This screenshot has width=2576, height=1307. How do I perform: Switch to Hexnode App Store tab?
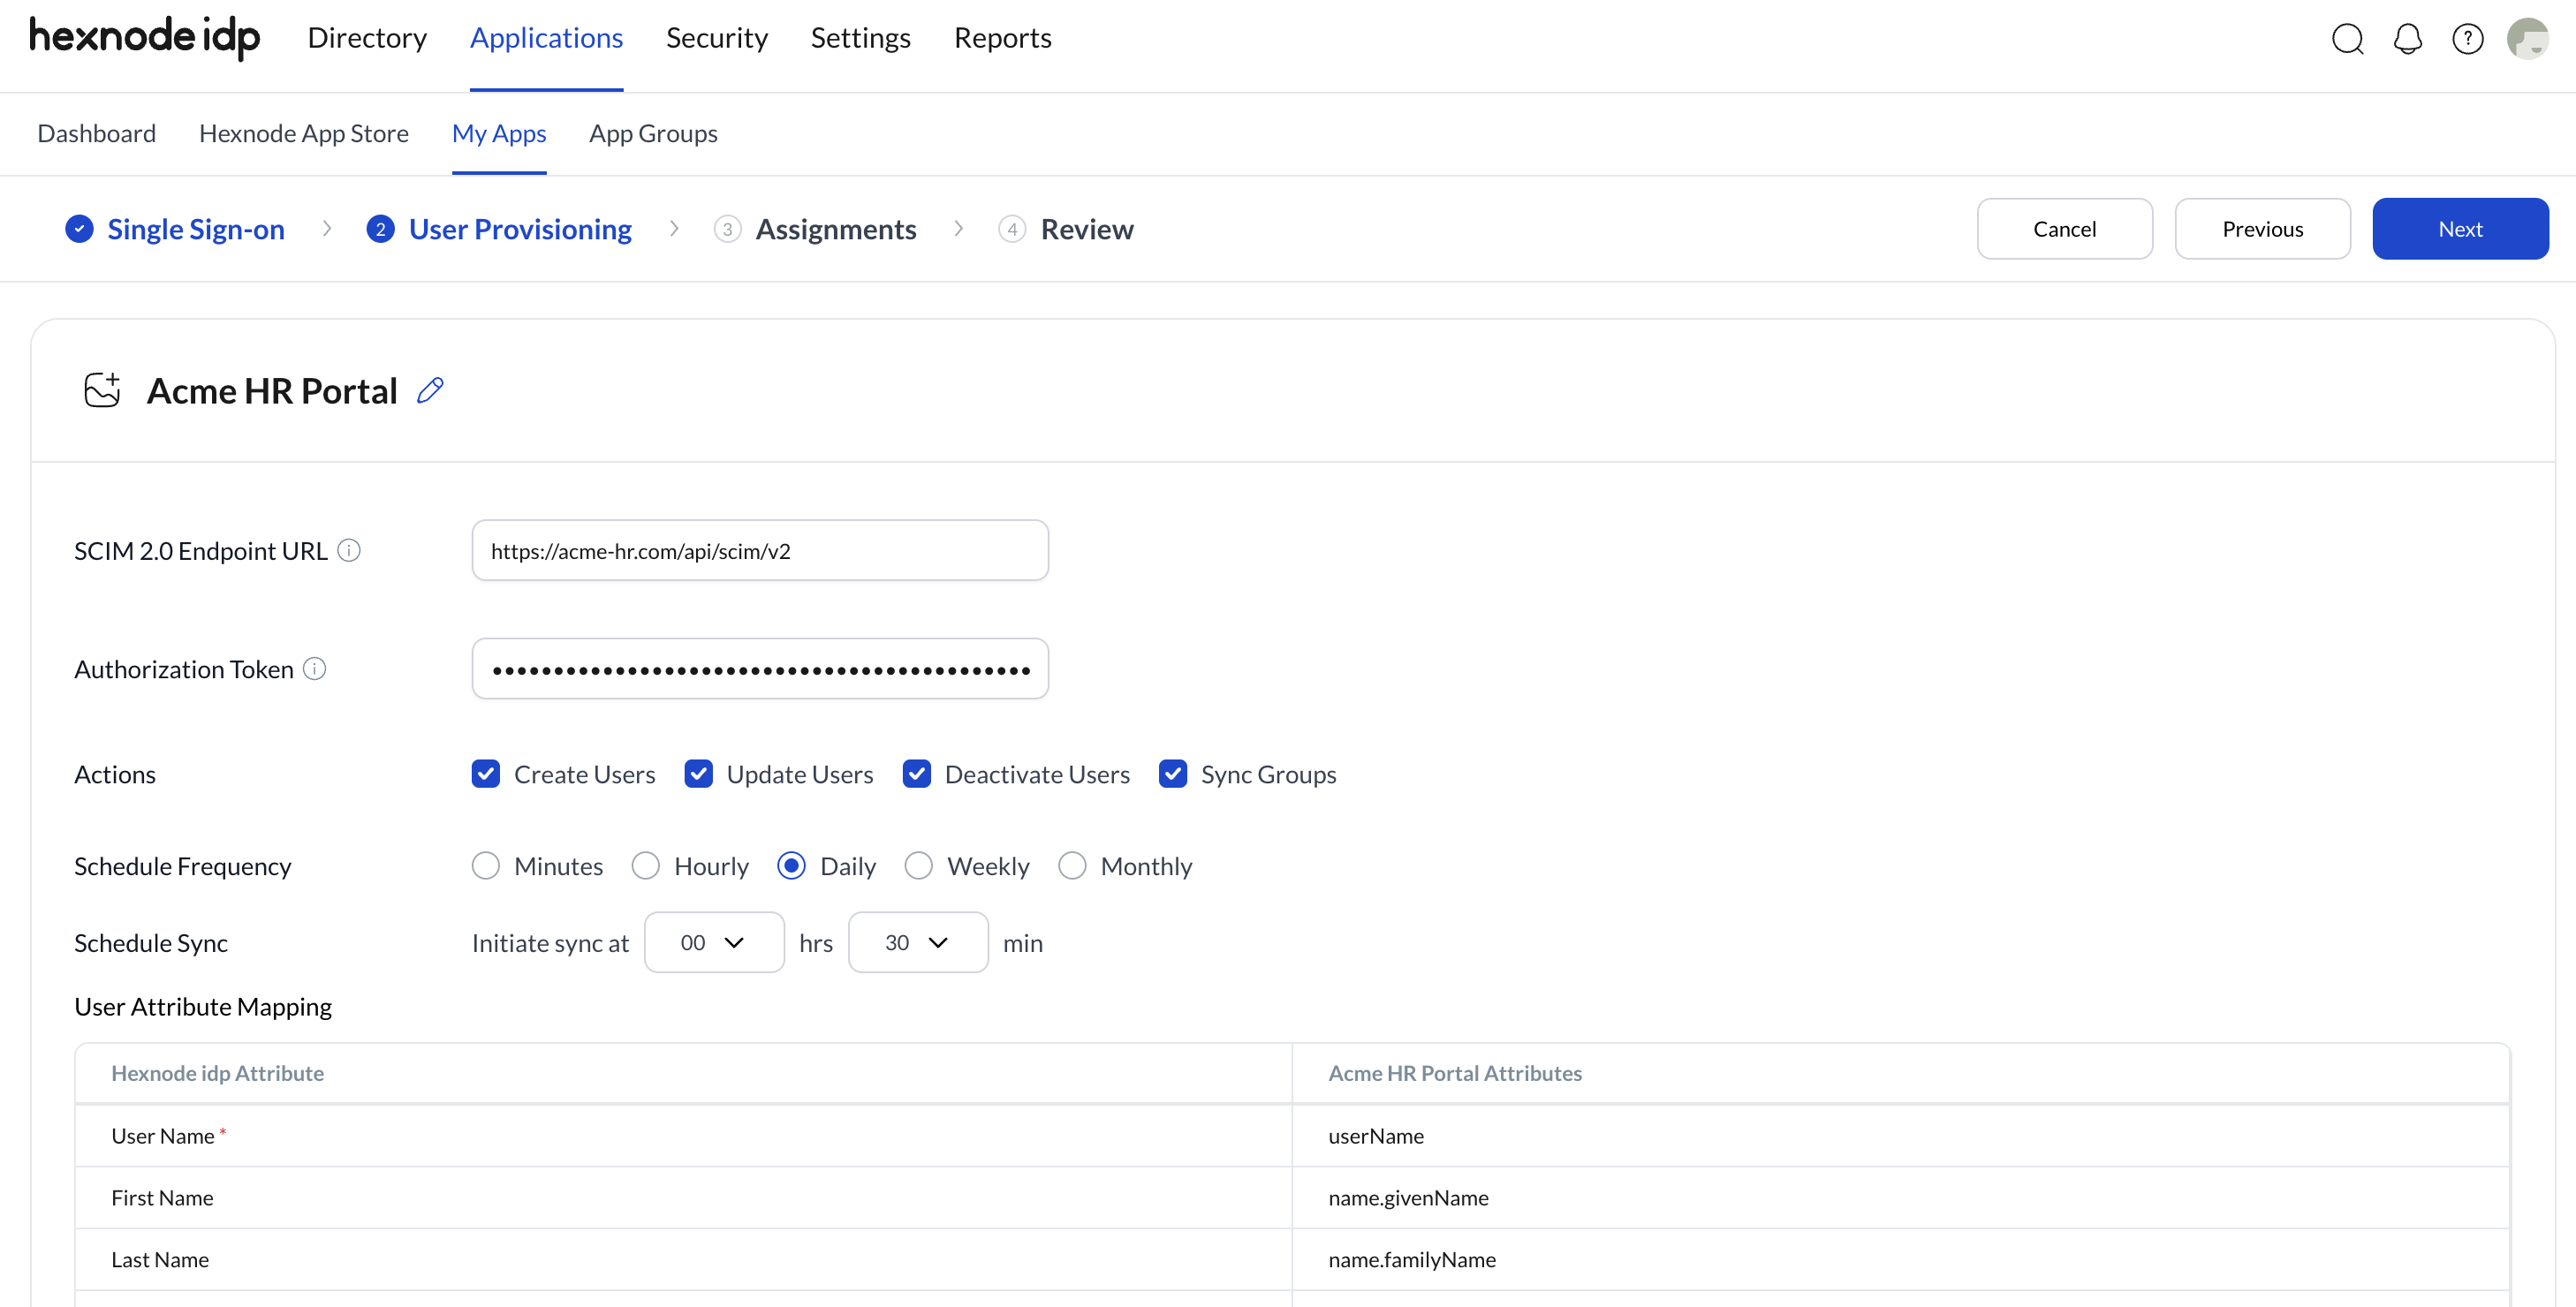pos(304,133)
